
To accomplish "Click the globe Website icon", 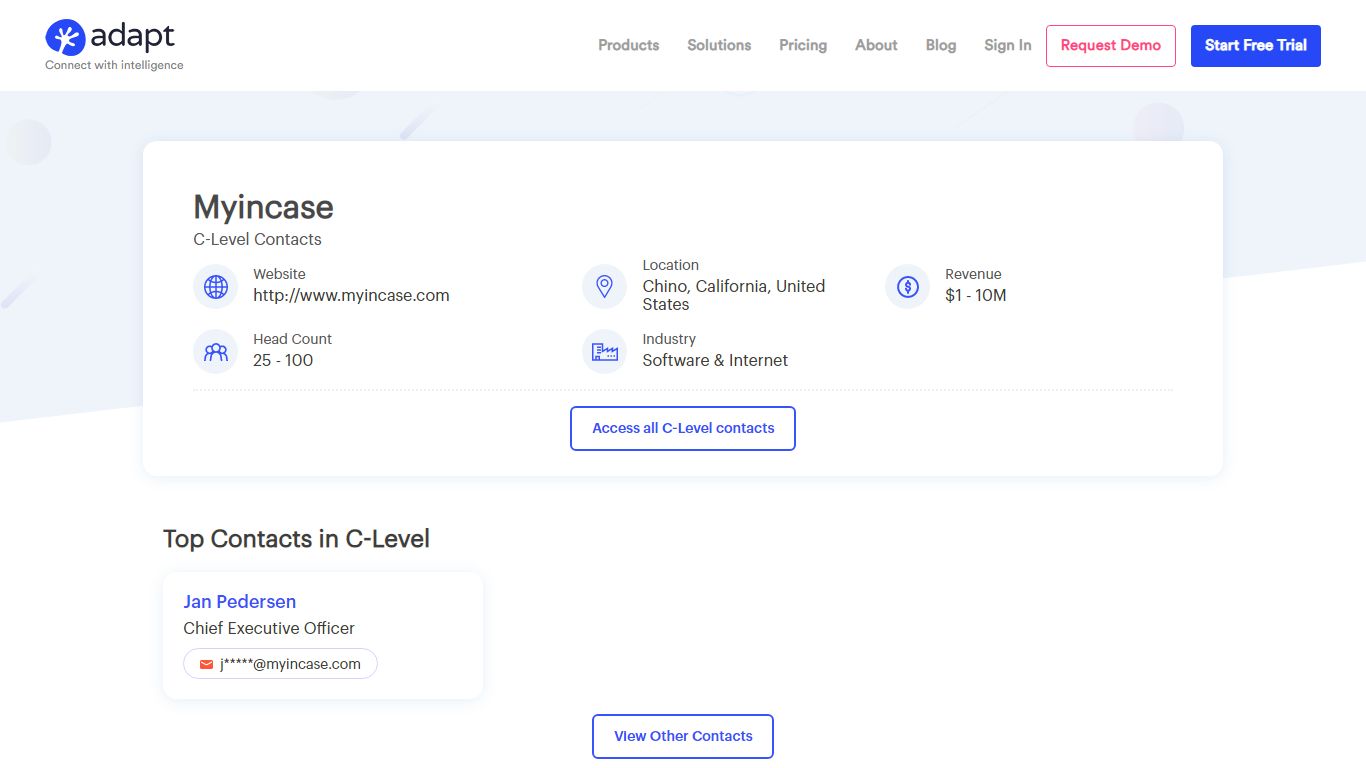I will (x=216, y=287).
